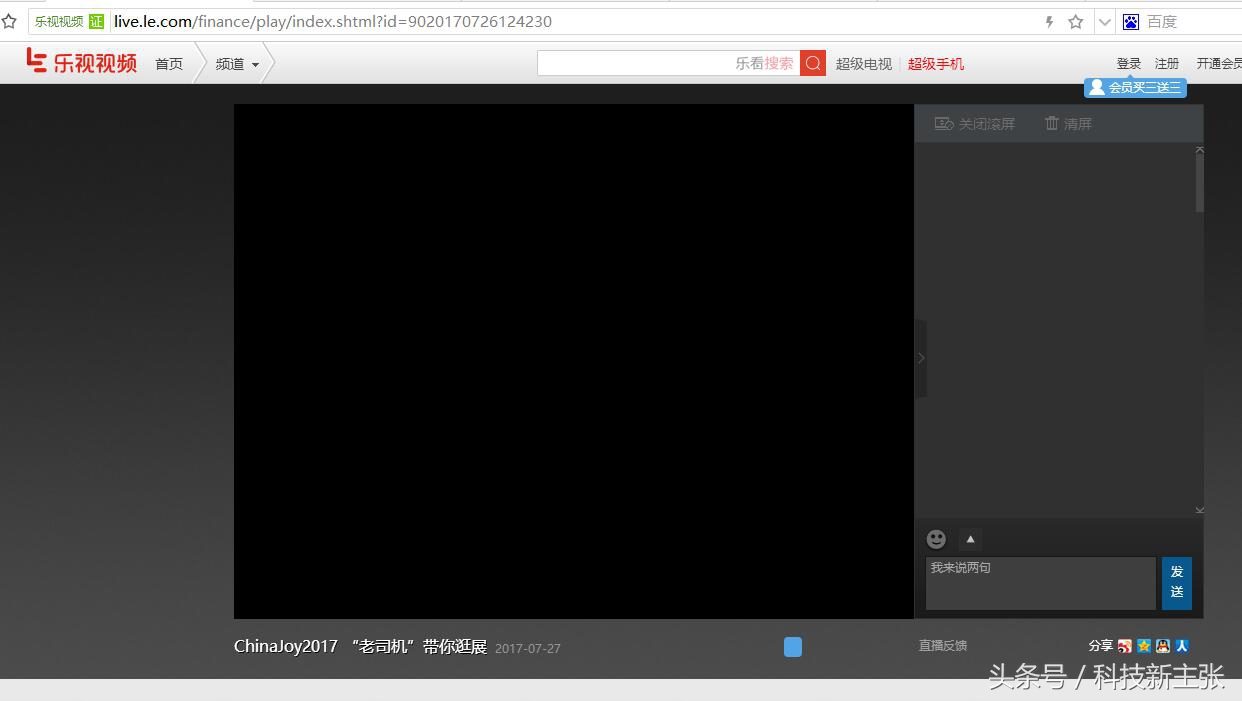1242x701 pixels.
Task: Share via the QQ penguin icon
Action: (x=1161, y=646)
